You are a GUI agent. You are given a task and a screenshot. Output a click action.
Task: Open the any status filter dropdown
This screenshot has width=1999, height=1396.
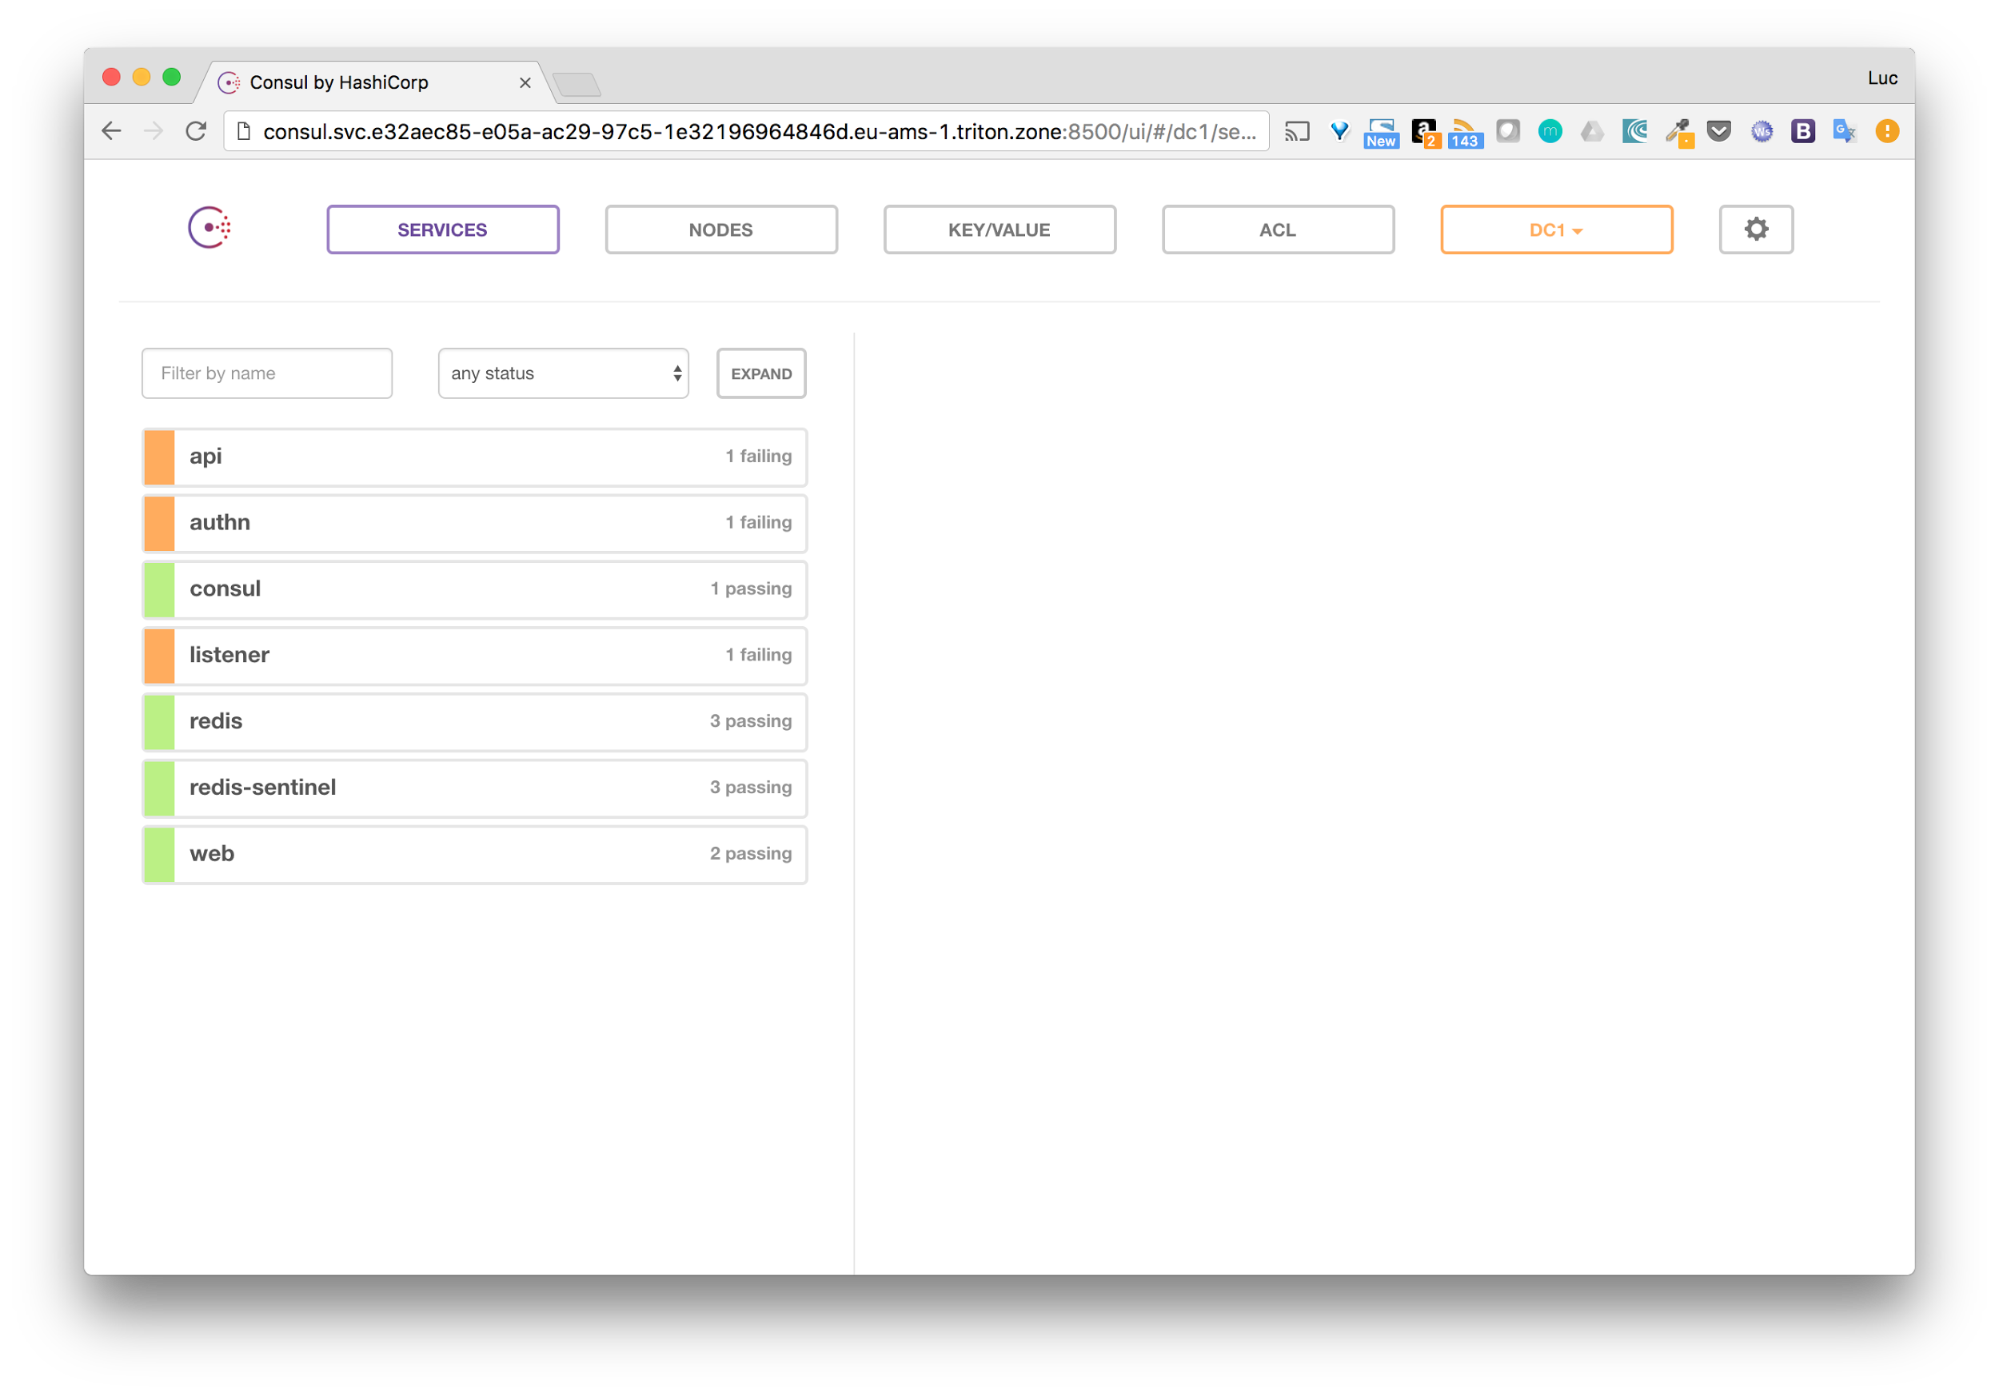(563, 373)
